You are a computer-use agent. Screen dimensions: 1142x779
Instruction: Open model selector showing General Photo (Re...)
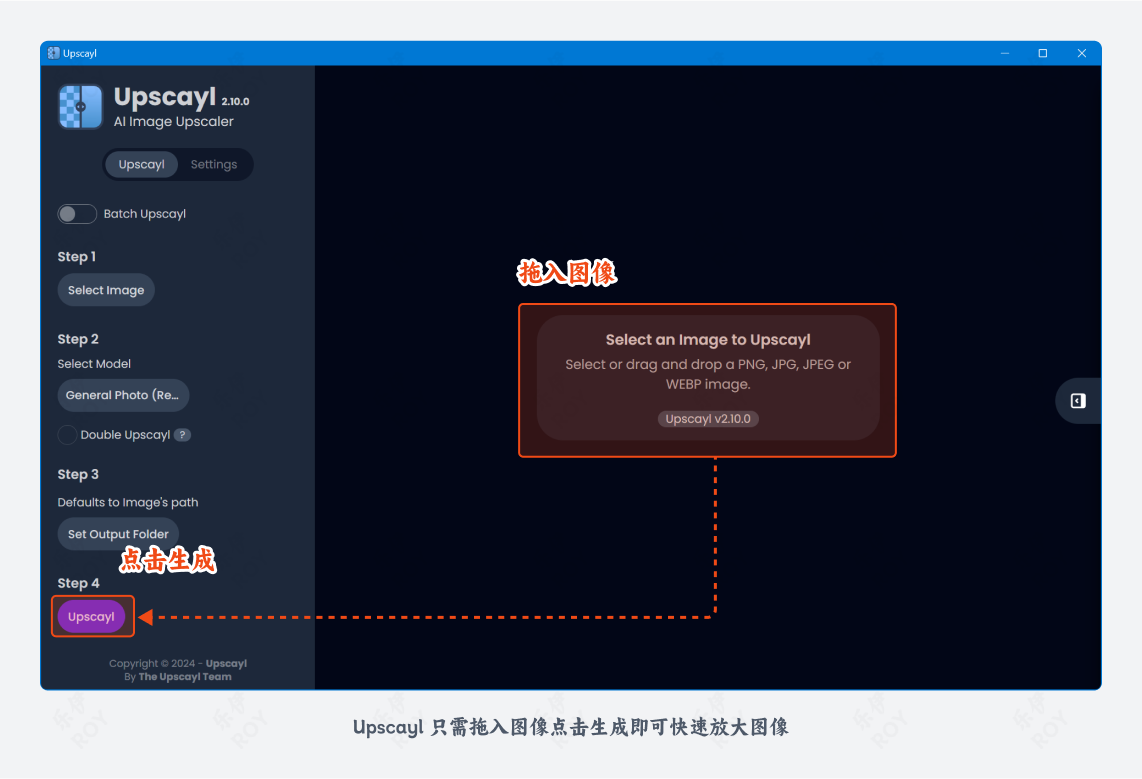click(122, 395)
